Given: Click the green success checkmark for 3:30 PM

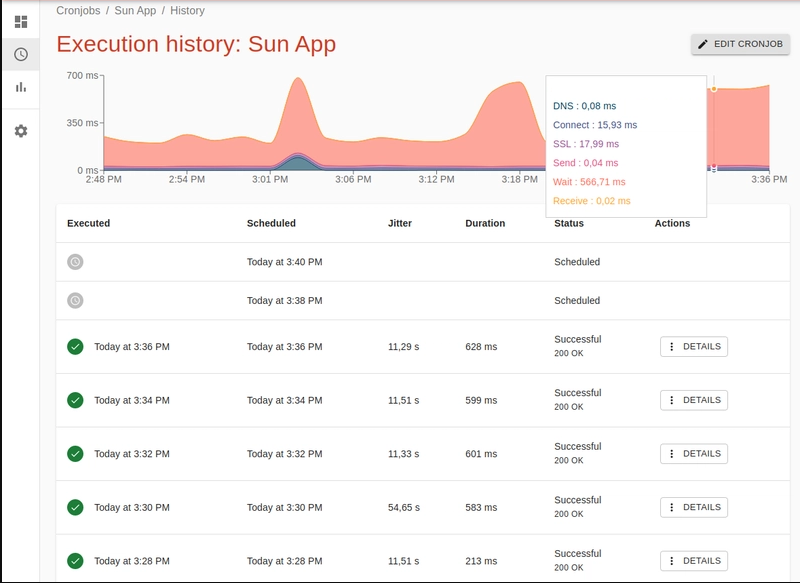Looking at the screenshot, I should (x=75, y=508).
